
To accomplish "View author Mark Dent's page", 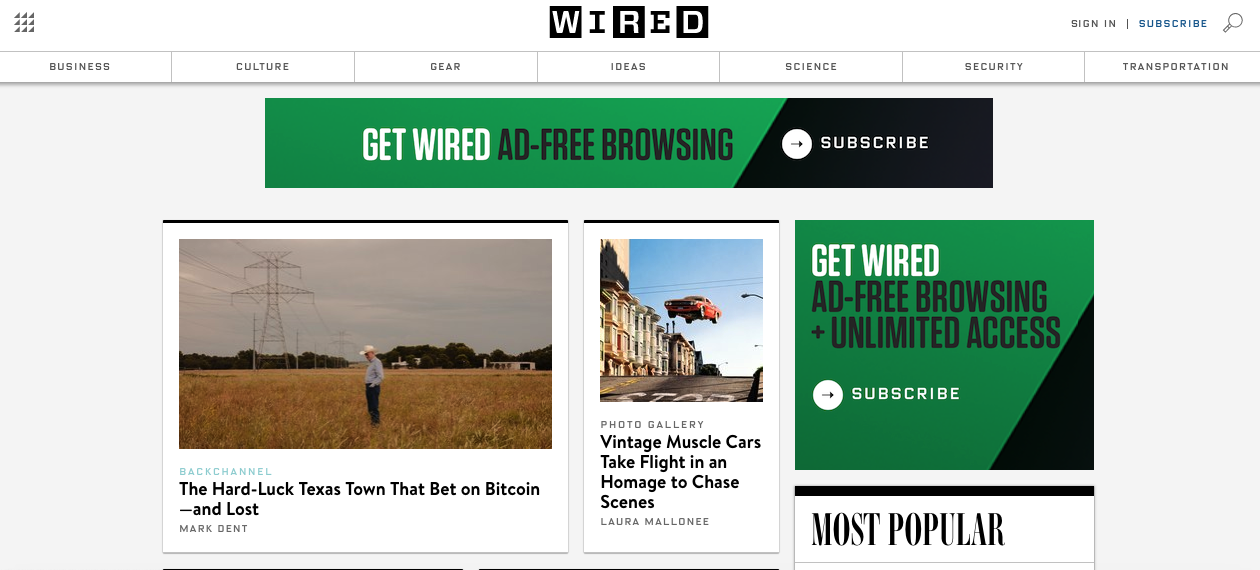I will (213, 529).
